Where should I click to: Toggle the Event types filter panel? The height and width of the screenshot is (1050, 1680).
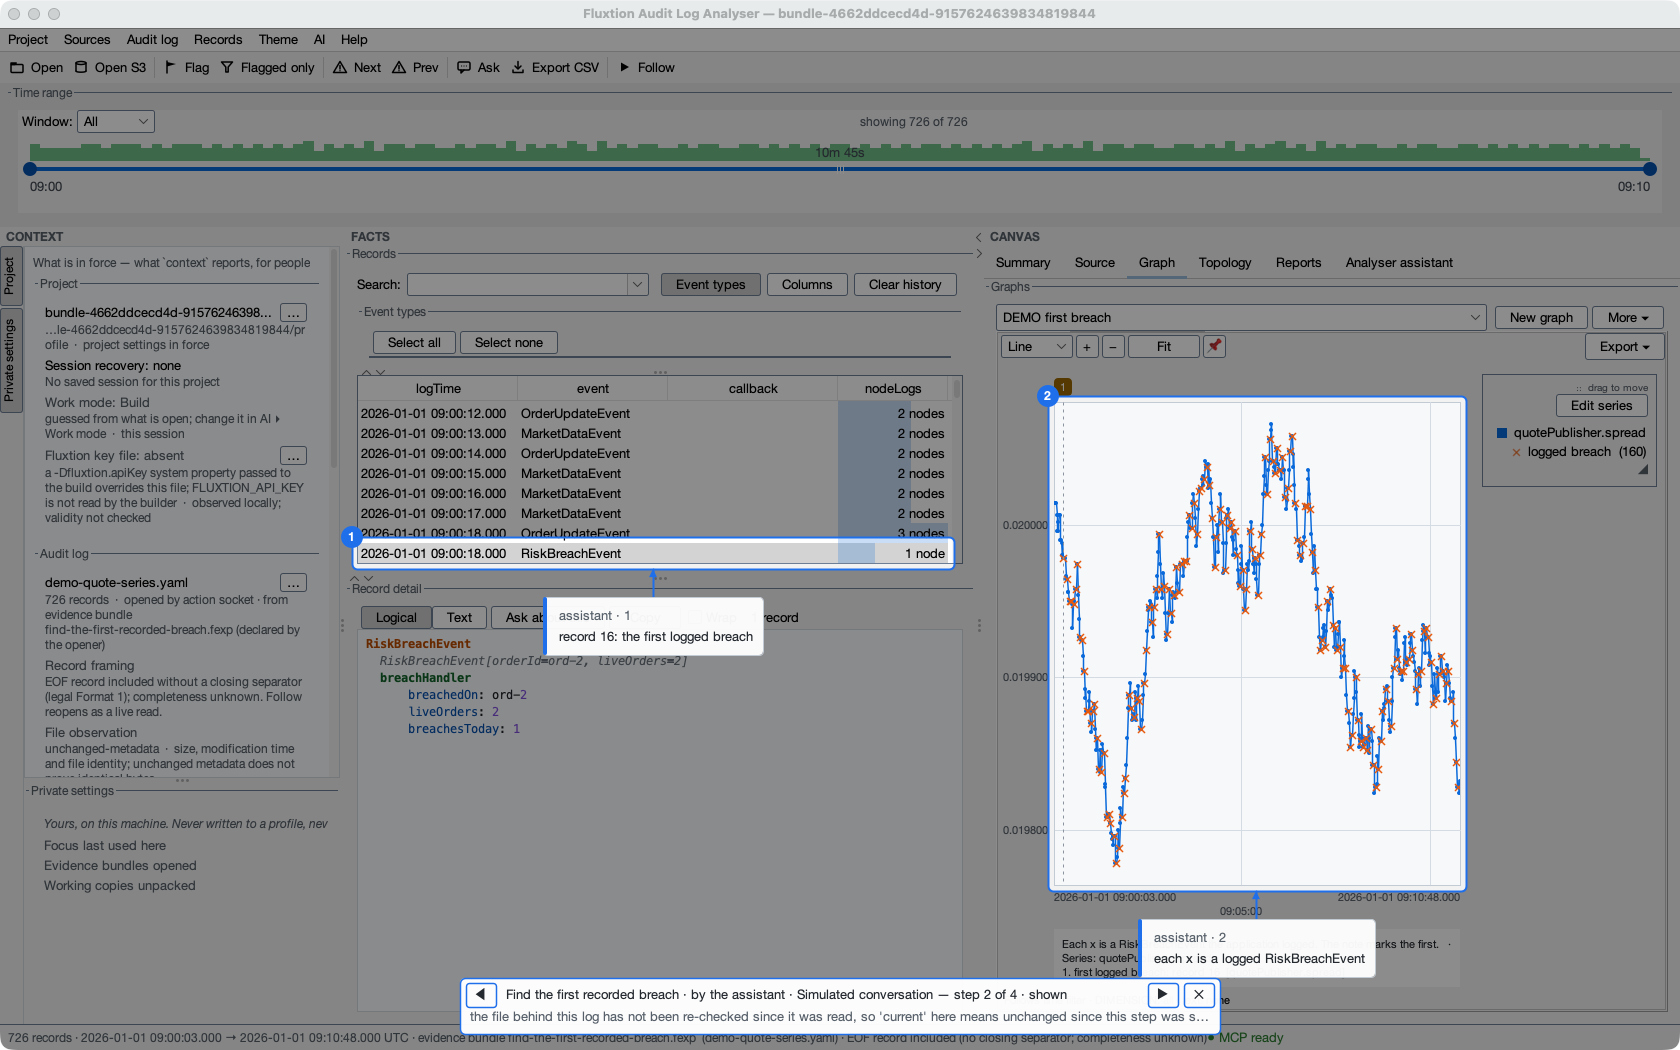[x=710, y=284]
